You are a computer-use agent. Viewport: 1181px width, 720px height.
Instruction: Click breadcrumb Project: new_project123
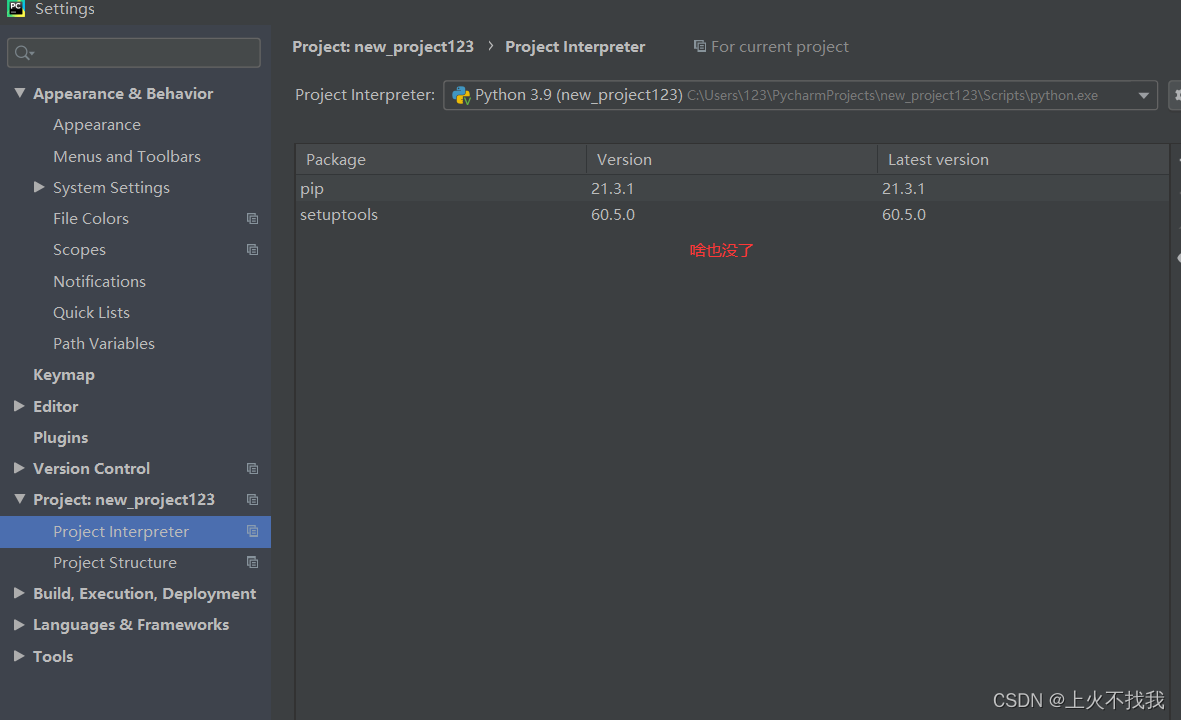pyautogui.click(x=383, y=47)
